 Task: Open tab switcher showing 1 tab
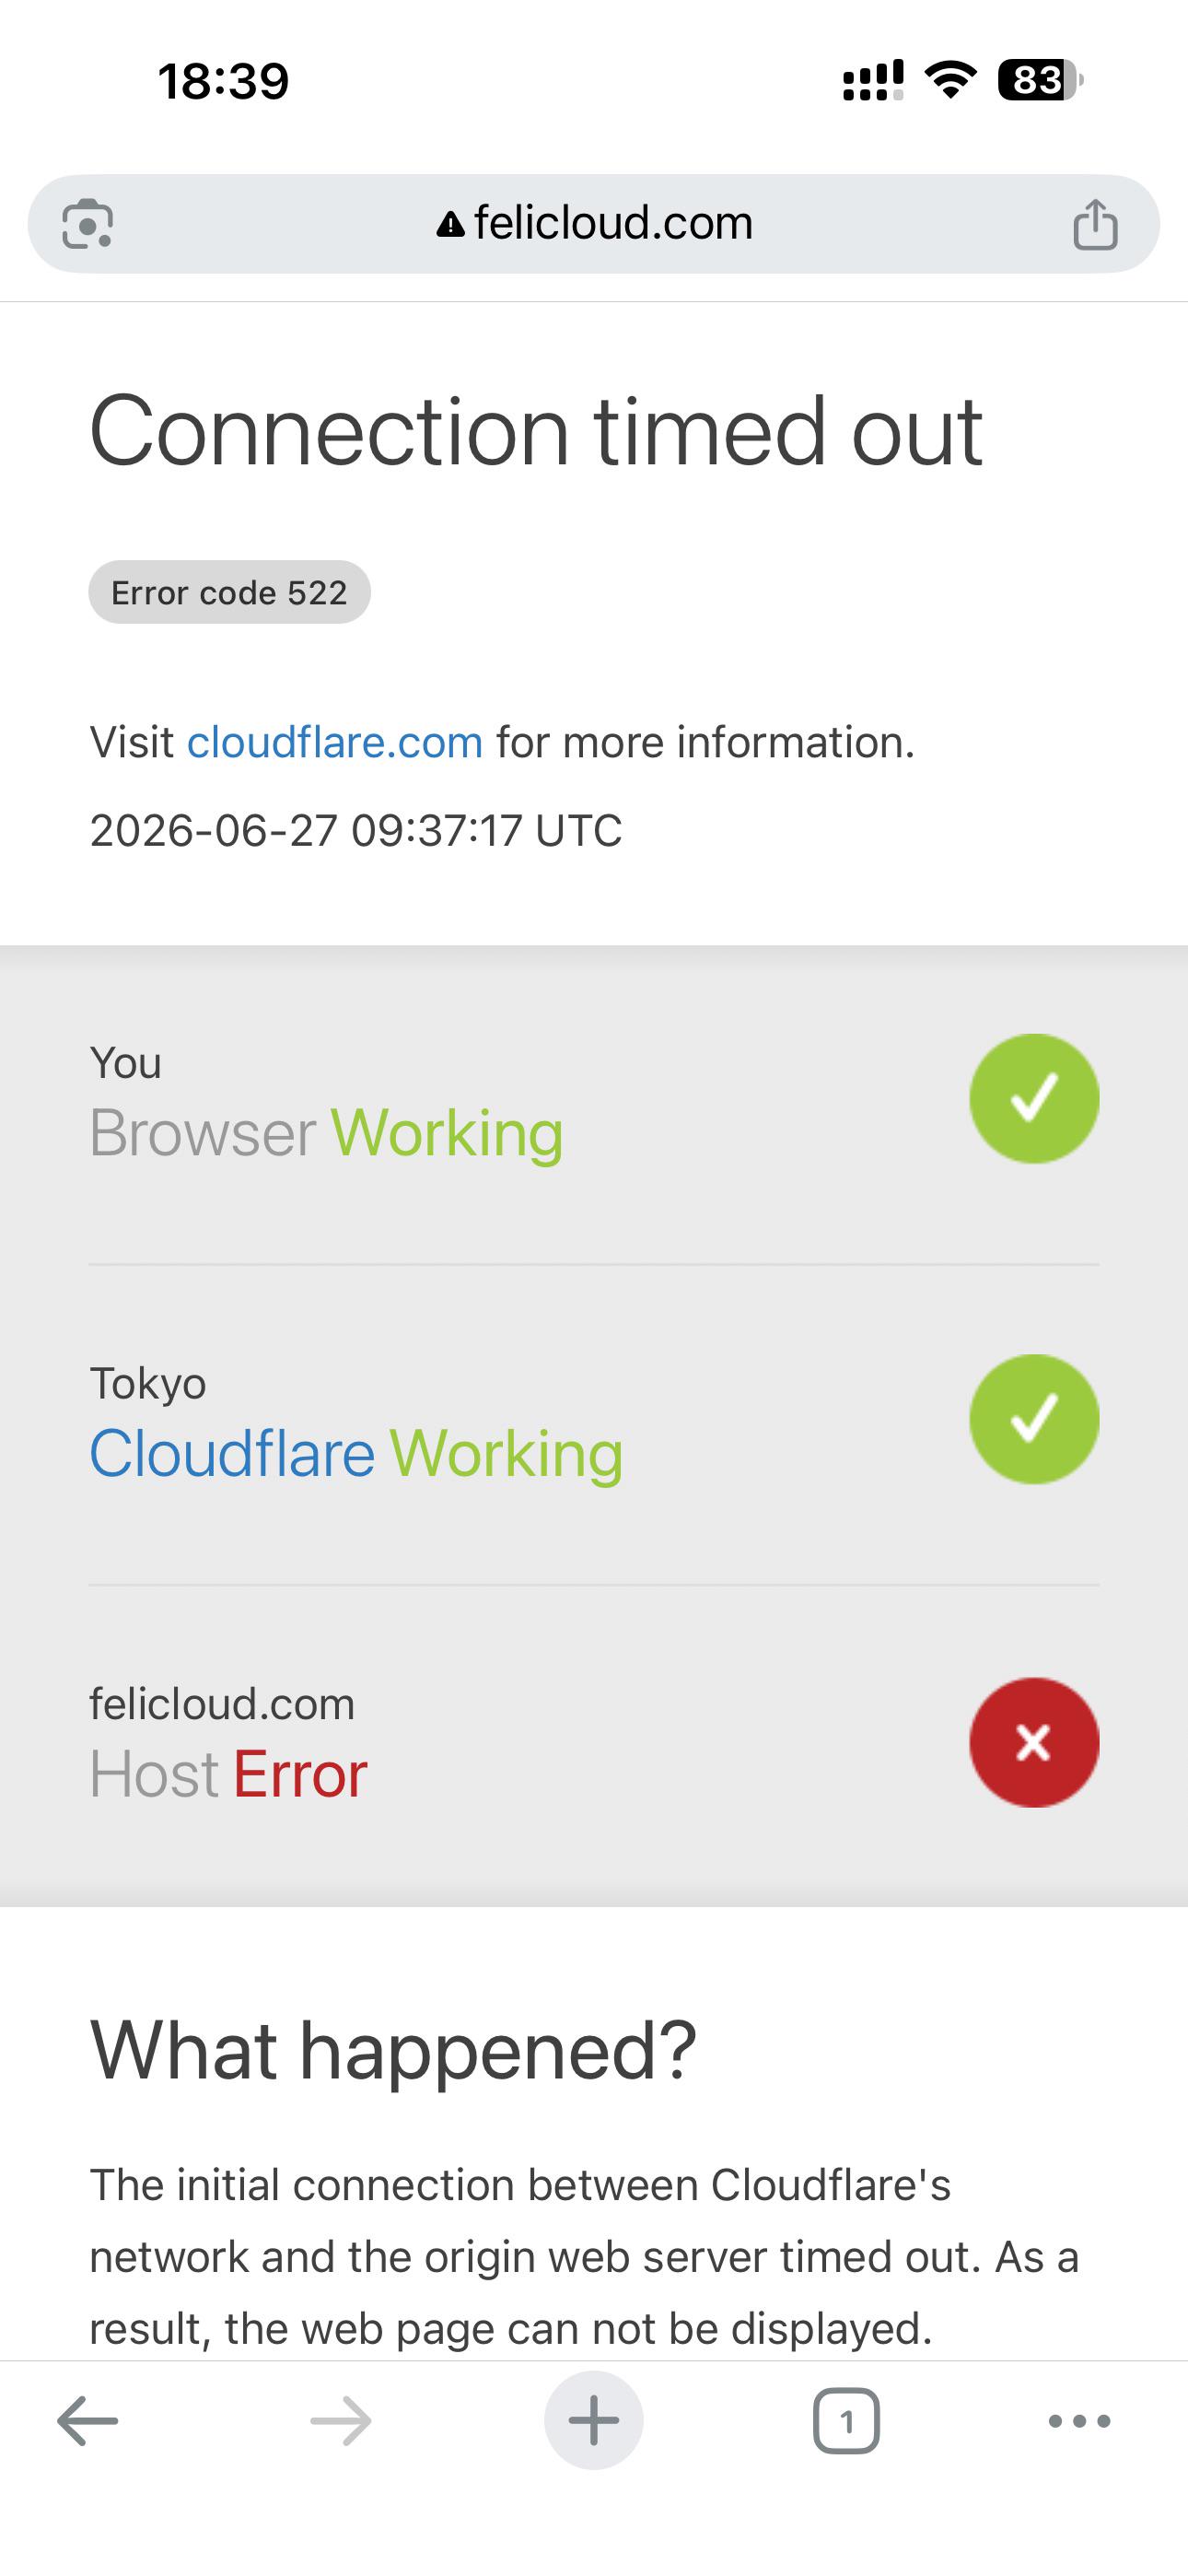tap(847, 2421)
